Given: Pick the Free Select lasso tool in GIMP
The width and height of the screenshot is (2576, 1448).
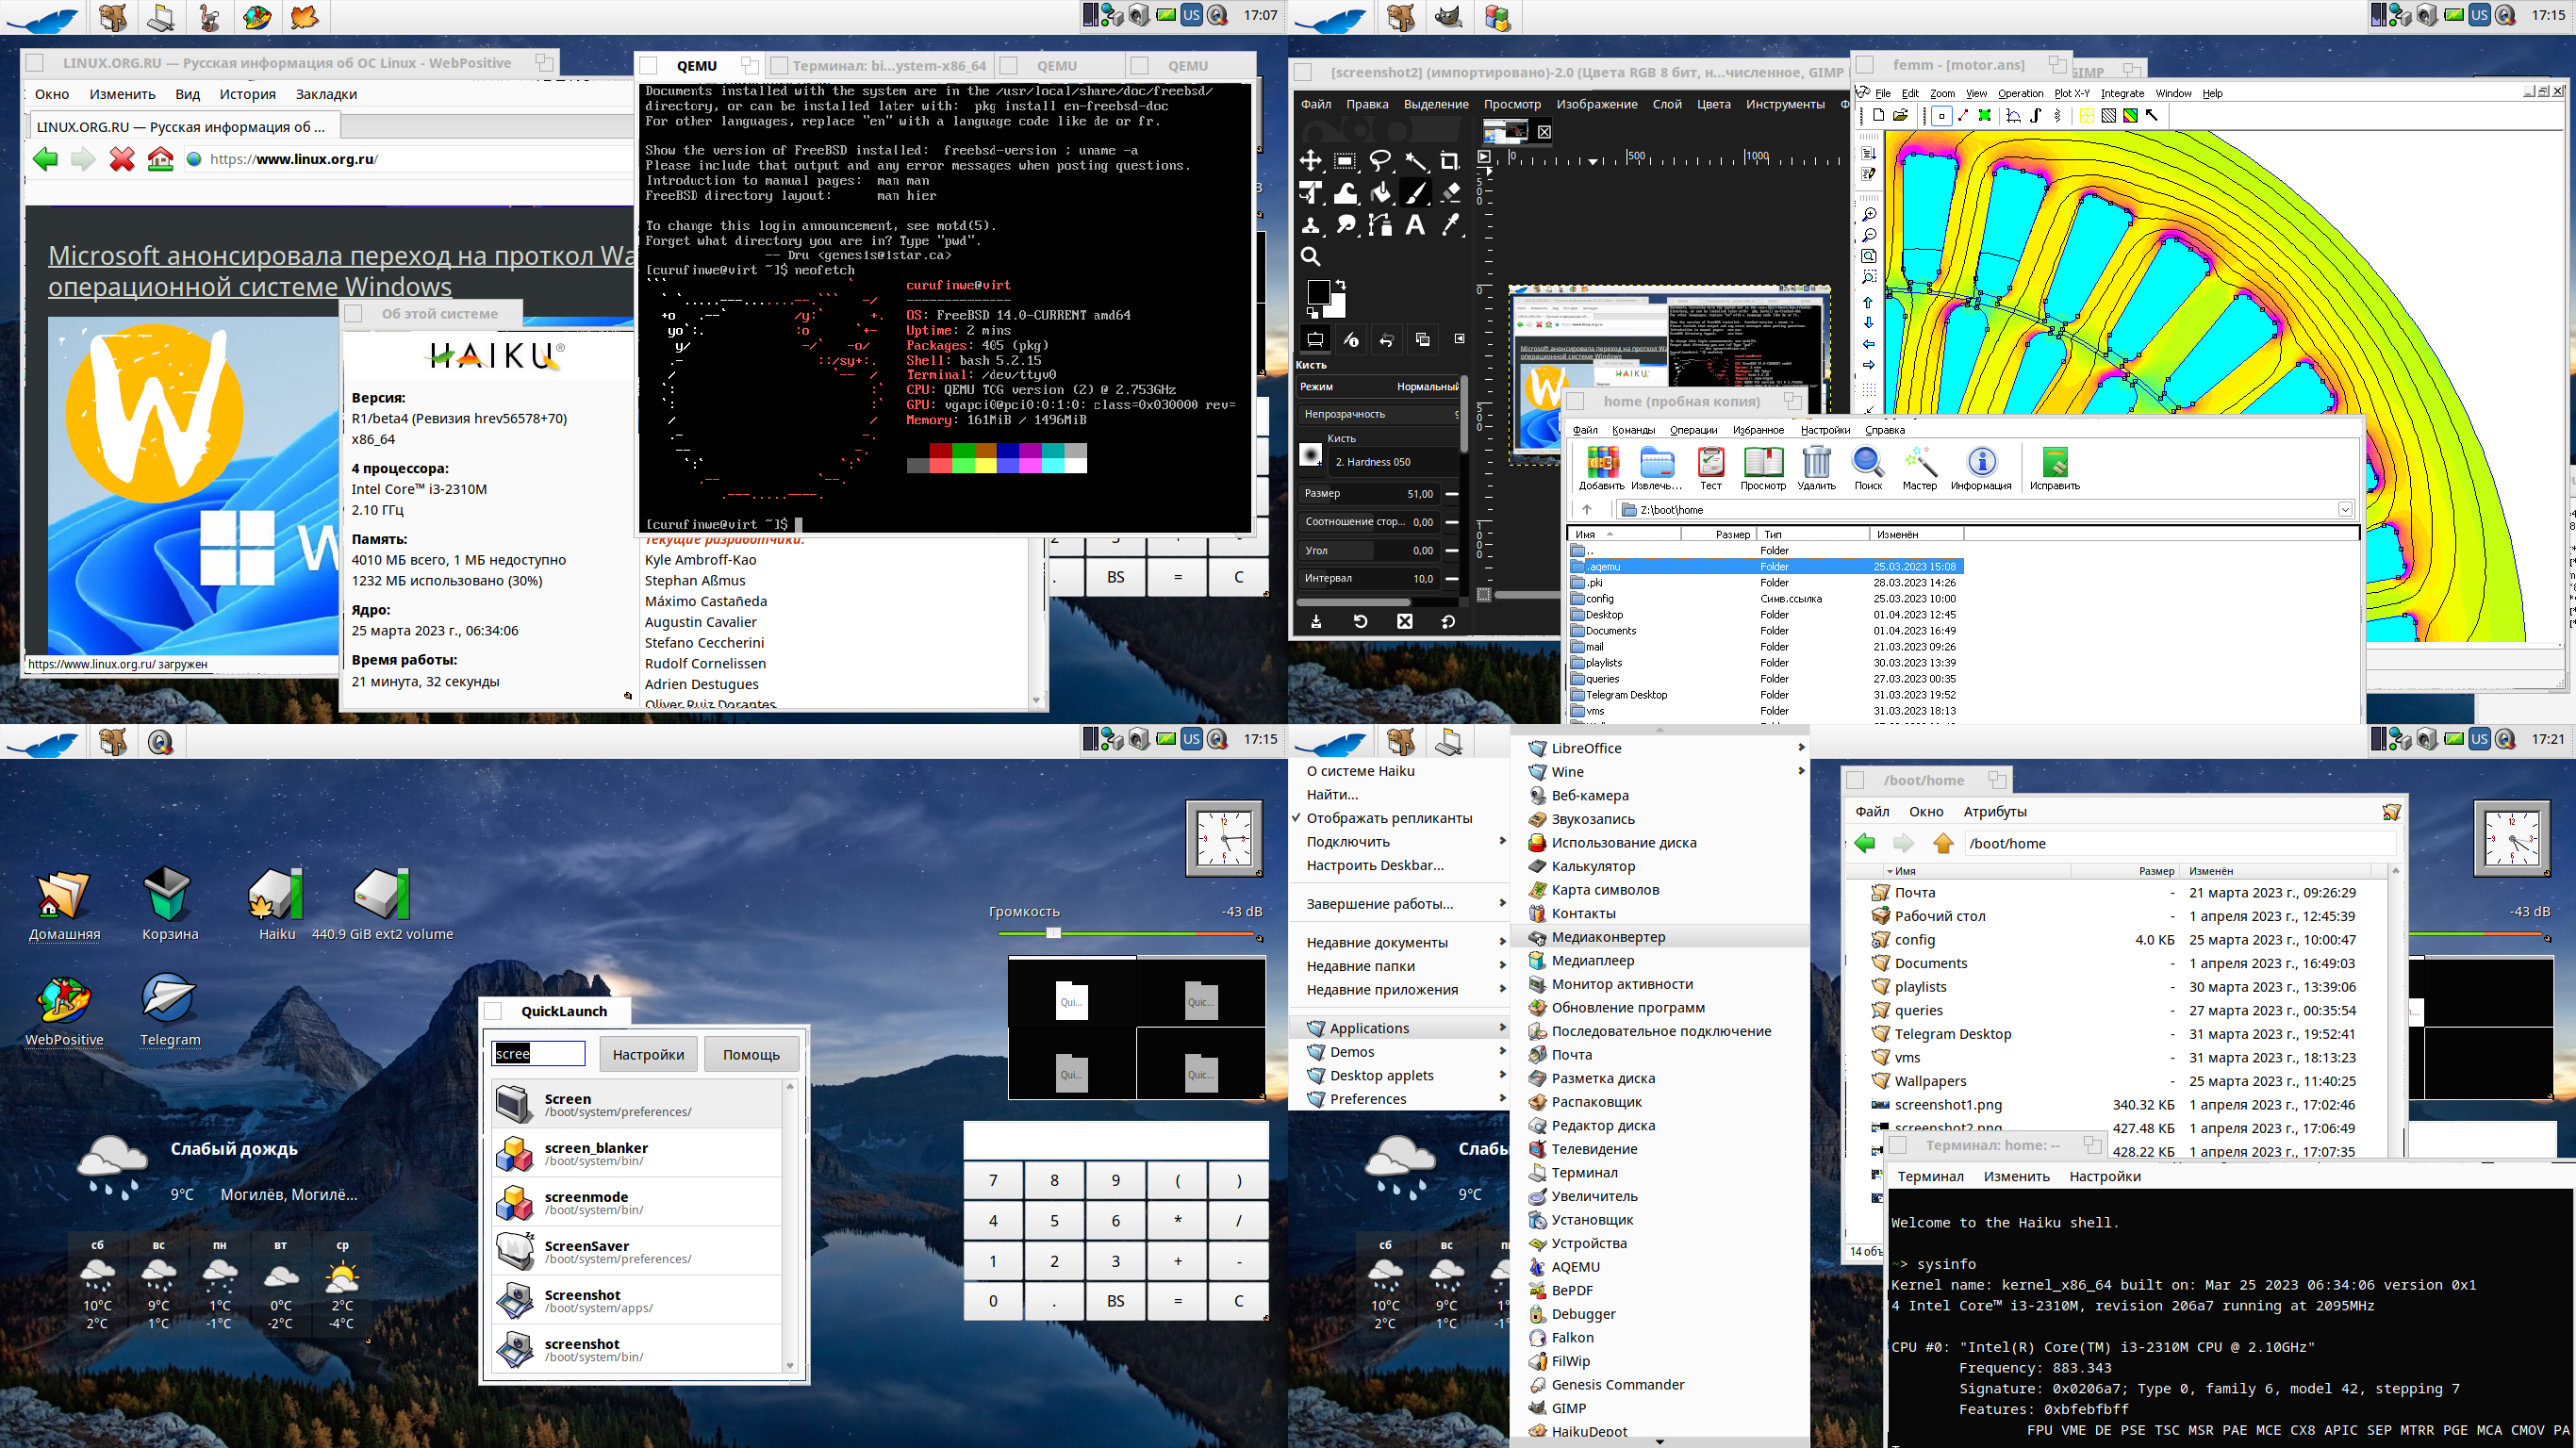Looking at the screenshot, I should (1380, 161).
